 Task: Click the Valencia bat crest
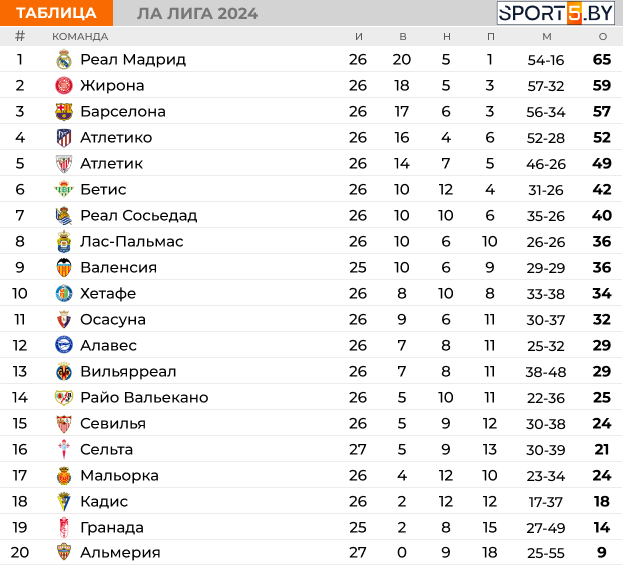coord(64,267)
